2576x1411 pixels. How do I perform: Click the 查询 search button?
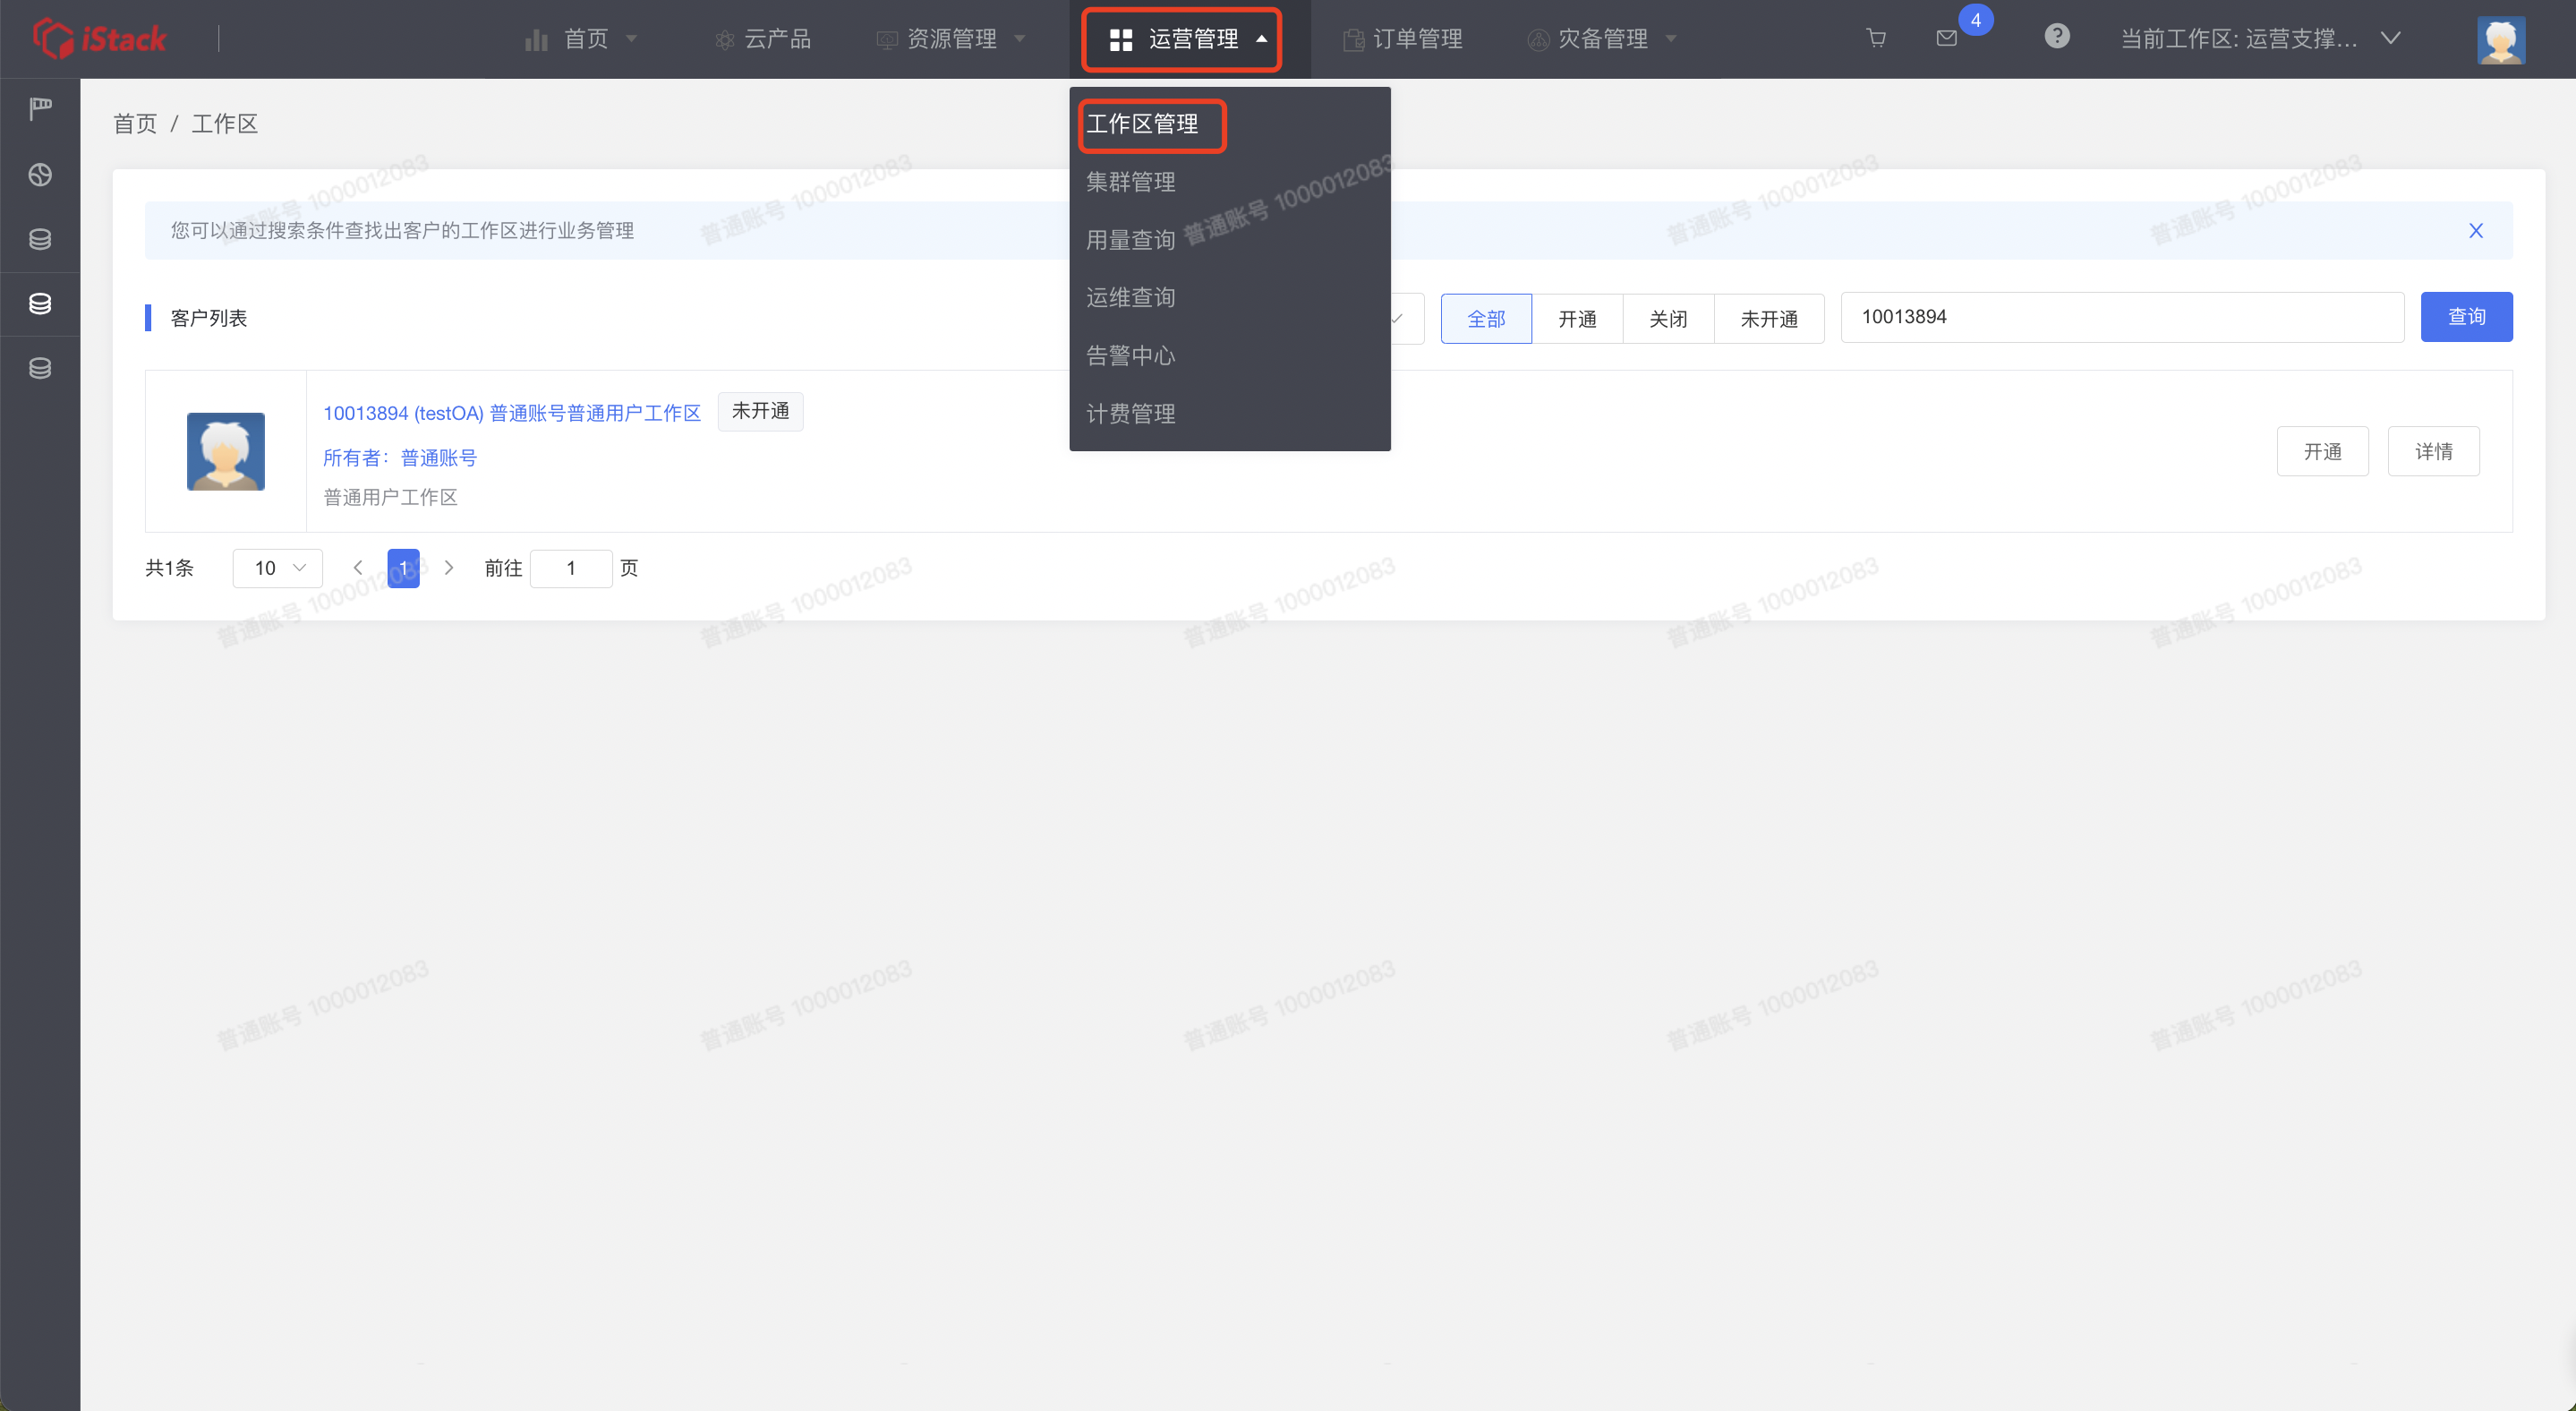click(x=2465, y=317)
